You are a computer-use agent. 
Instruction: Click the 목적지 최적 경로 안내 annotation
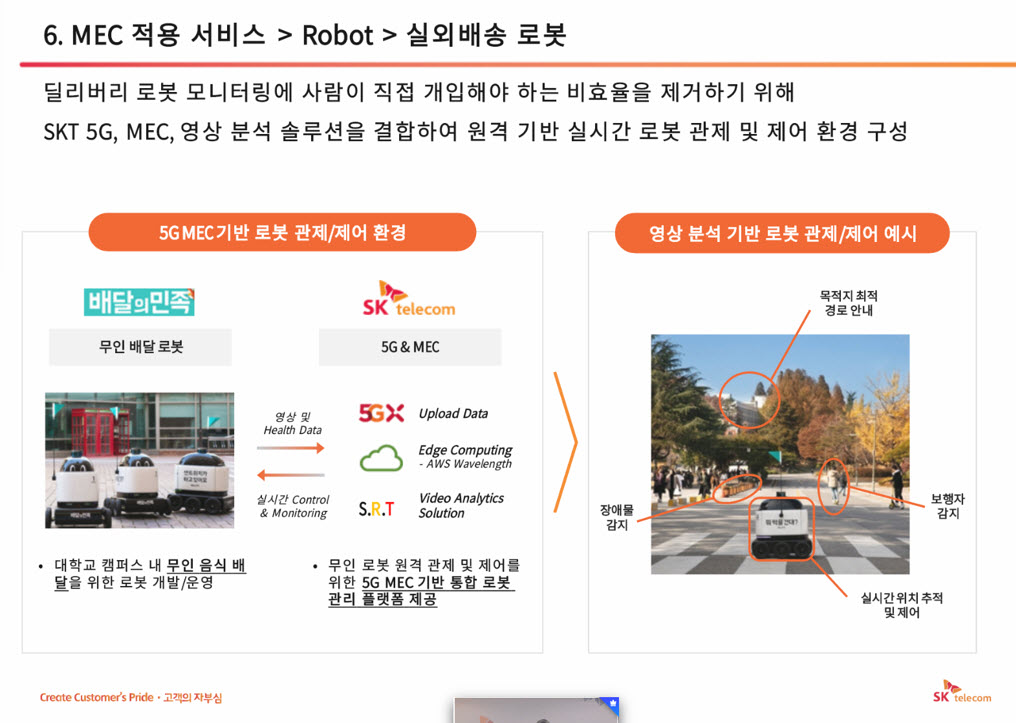coord(848,303)
